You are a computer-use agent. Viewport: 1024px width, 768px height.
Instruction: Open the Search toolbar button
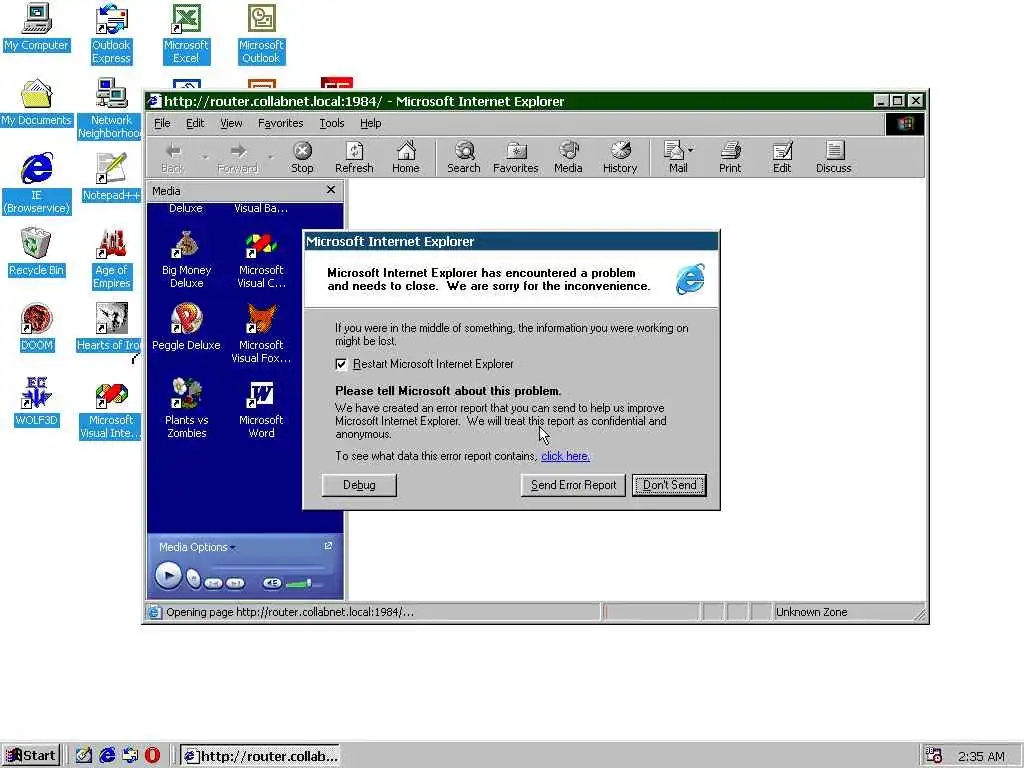464,157
